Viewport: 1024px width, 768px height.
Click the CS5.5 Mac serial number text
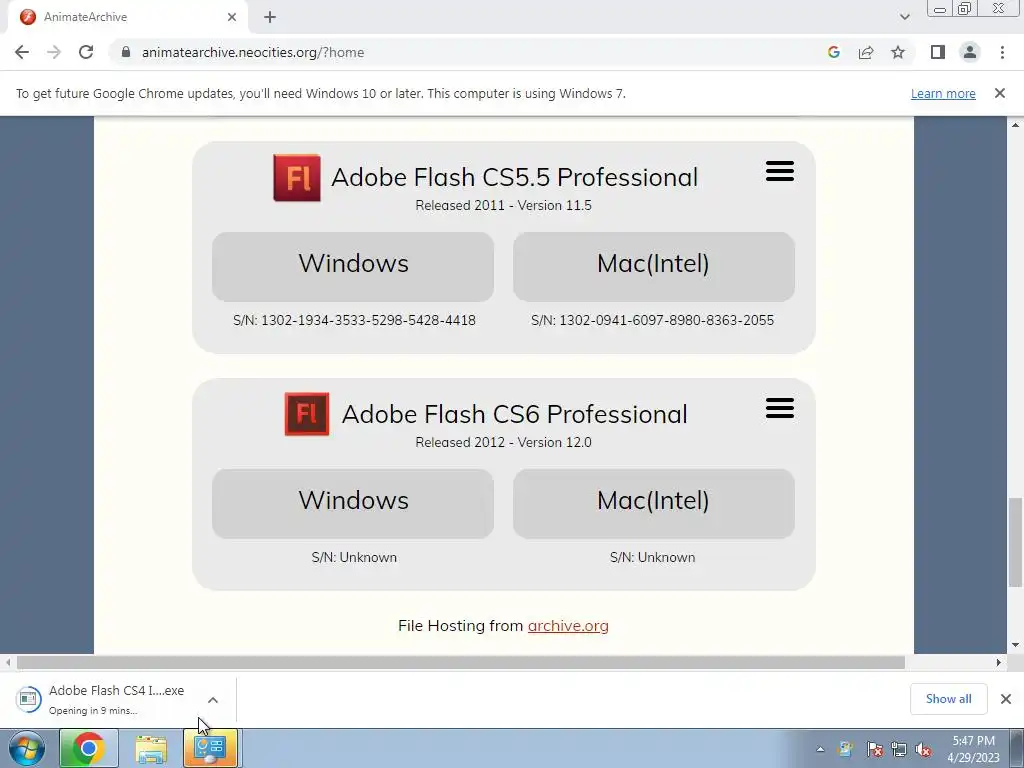pos(652,320)
